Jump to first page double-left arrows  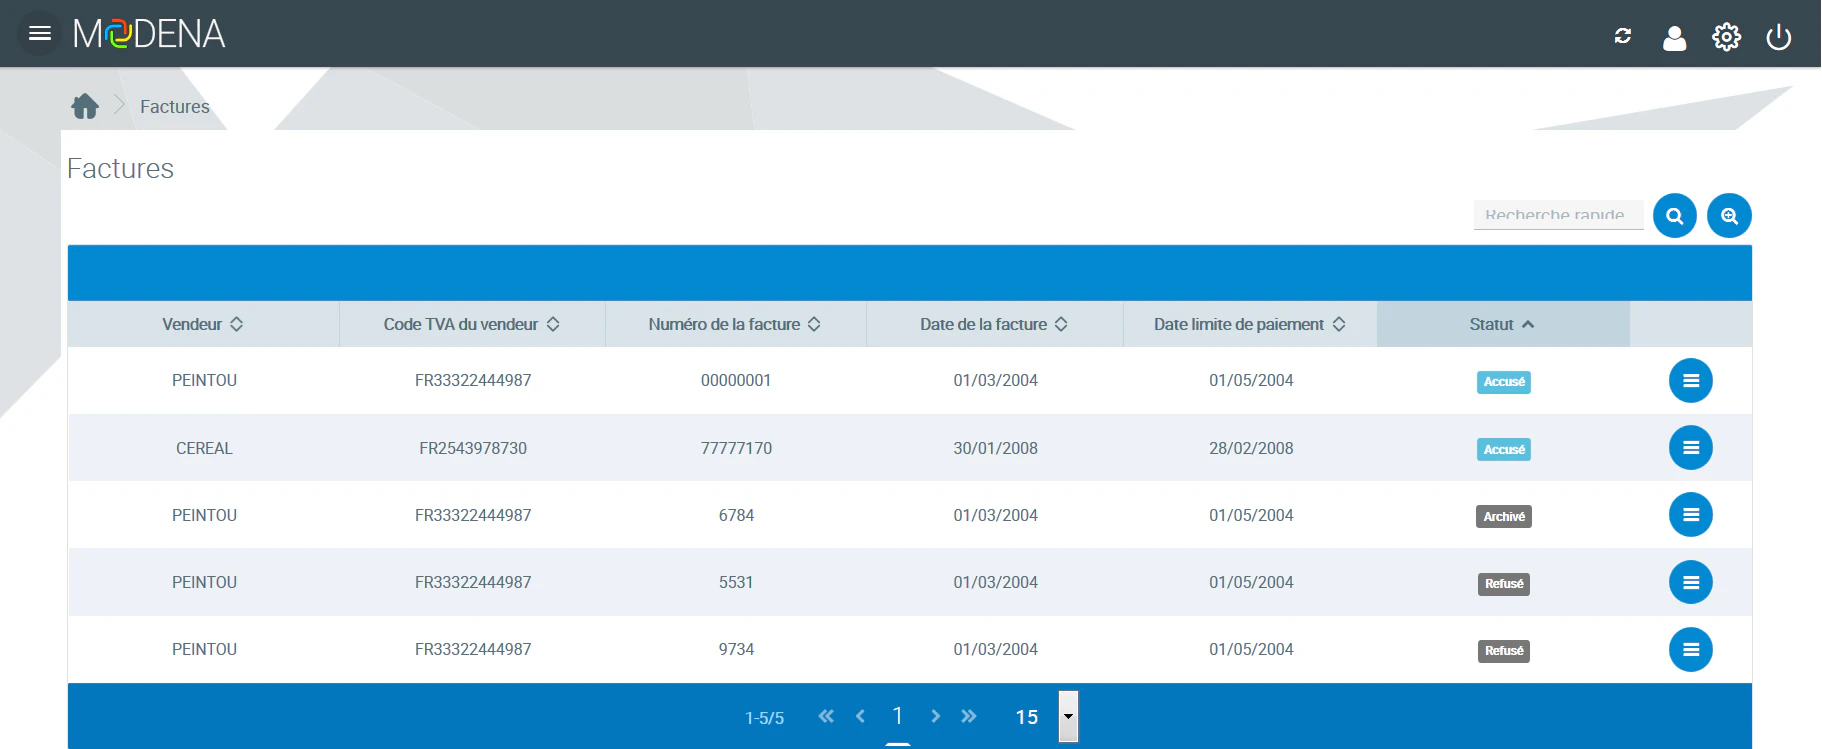click(x=826, y=716)
